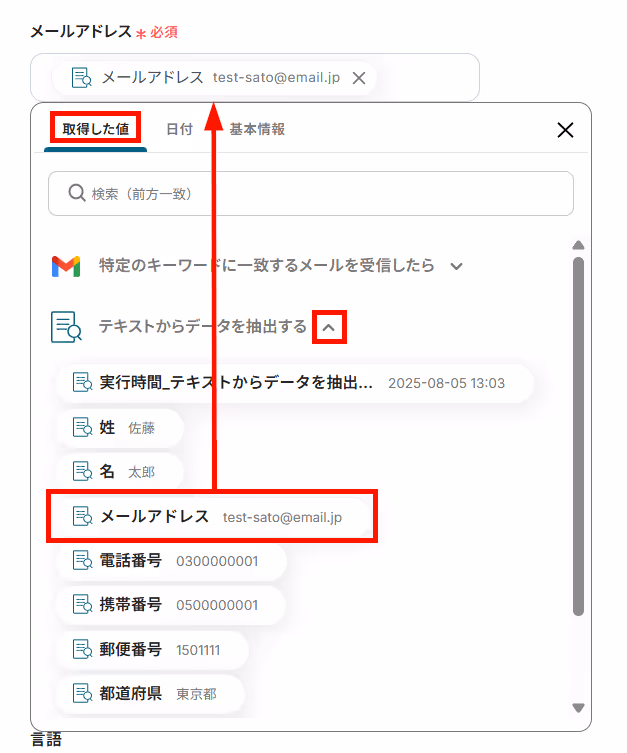The width and height of the screenshot is (627, 753).
Task: Pick the 郵便番号 1501111 value
Action: (x=153, y=649)
